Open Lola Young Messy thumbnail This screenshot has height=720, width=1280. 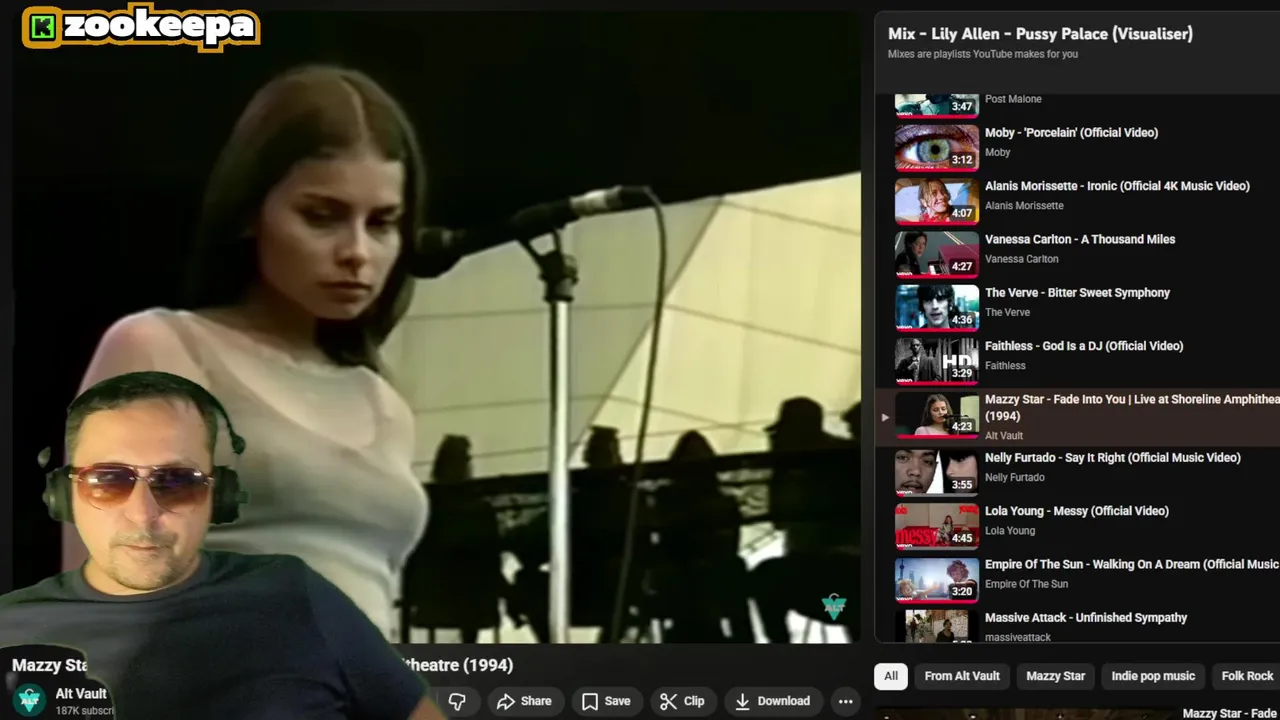pos(937,525)
